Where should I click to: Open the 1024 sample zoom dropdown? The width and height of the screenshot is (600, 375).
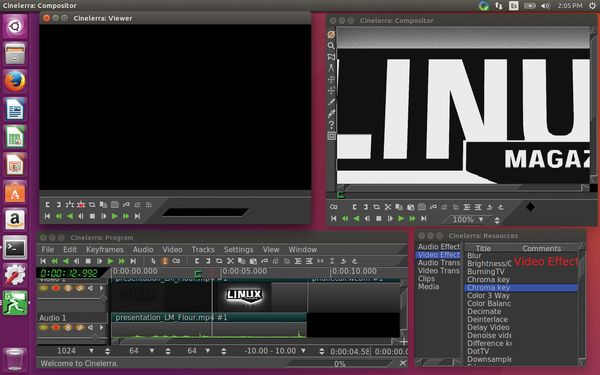[91, 351]
